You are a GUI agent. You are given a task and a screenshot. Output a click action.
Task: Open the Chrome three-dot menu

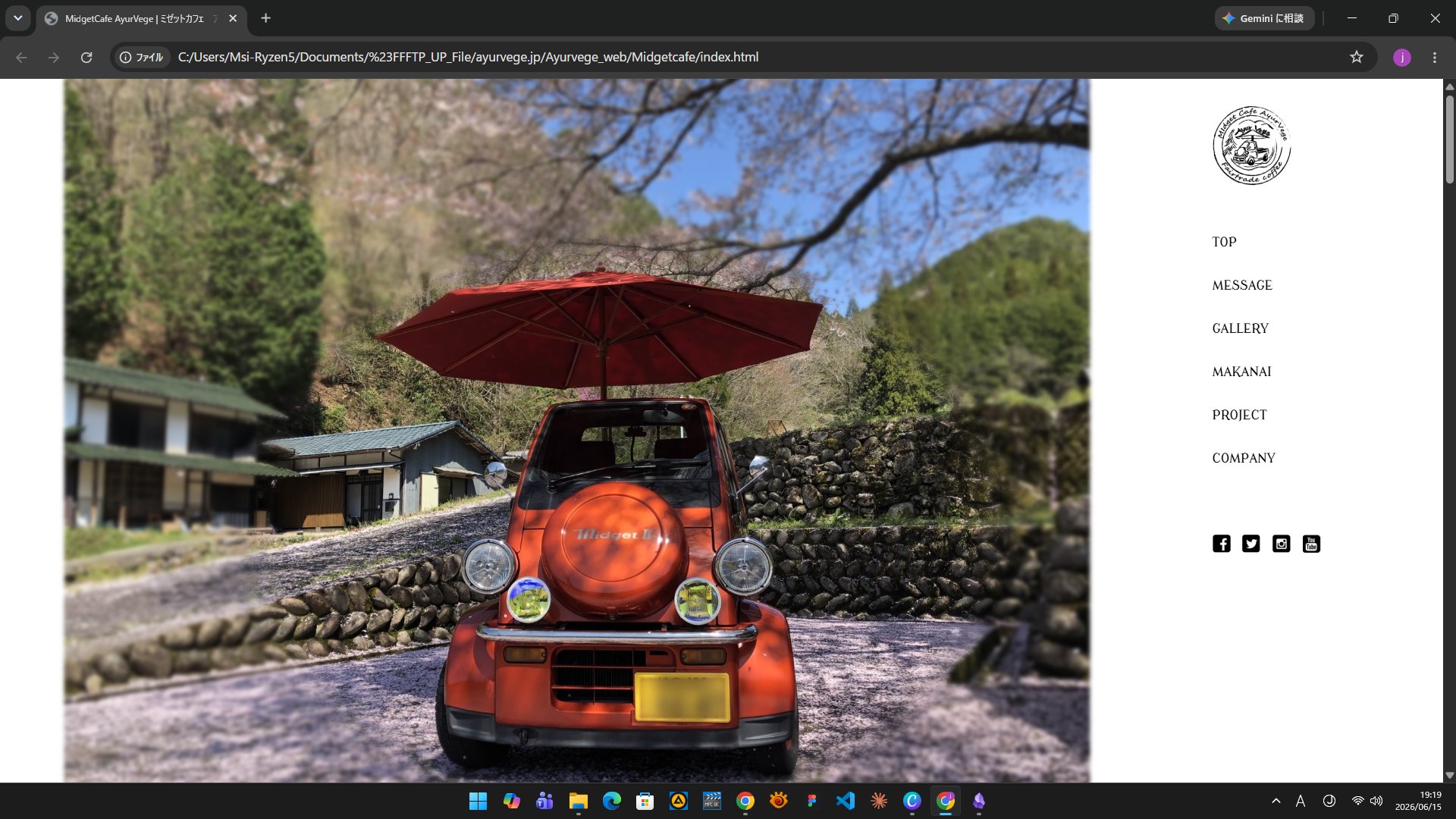coord(1434,57)
